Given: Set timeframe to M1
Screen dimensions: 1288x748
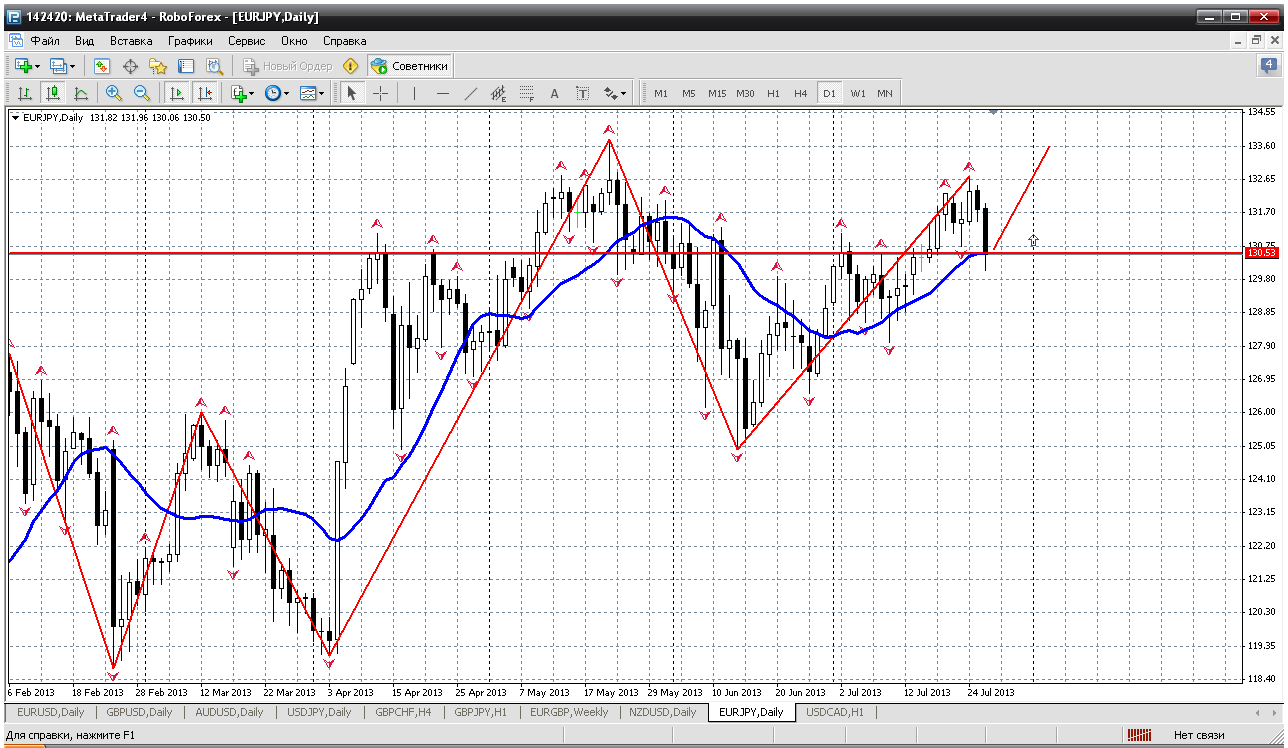Looking at the screenshot, I should pos(661,93).
